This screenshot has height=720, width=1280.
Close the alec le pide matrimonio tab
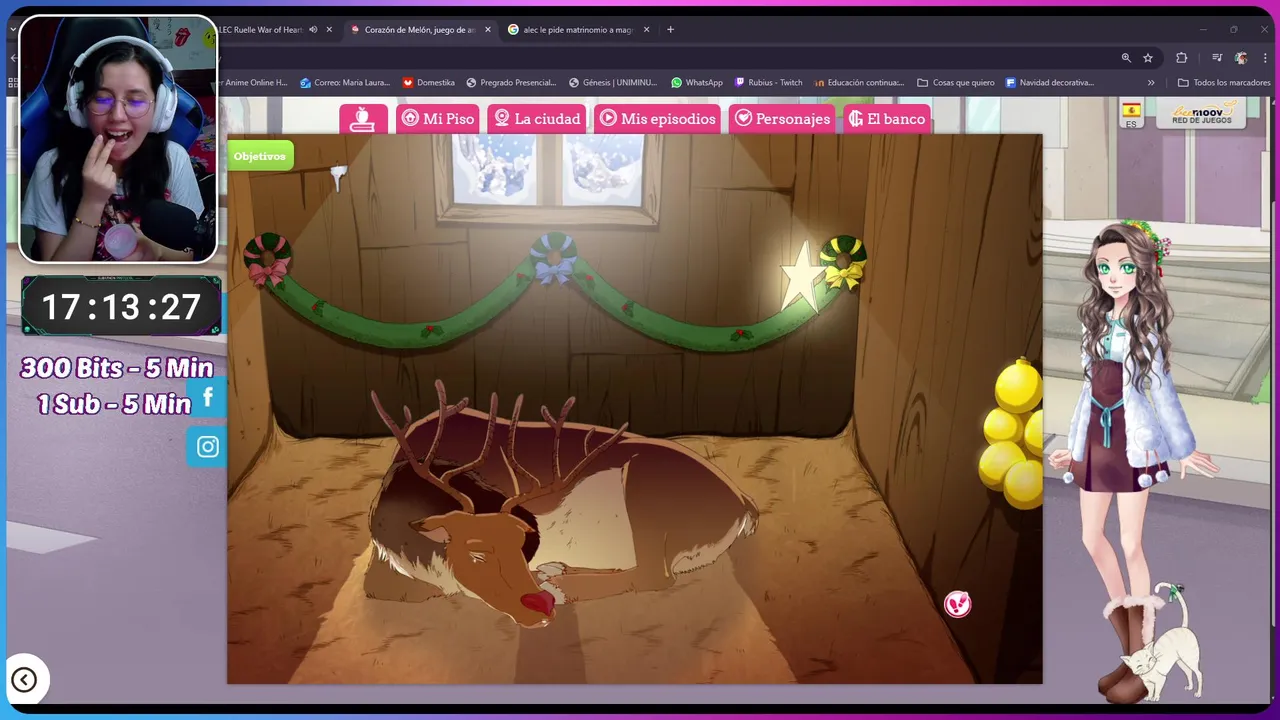[x=647, y=30]
